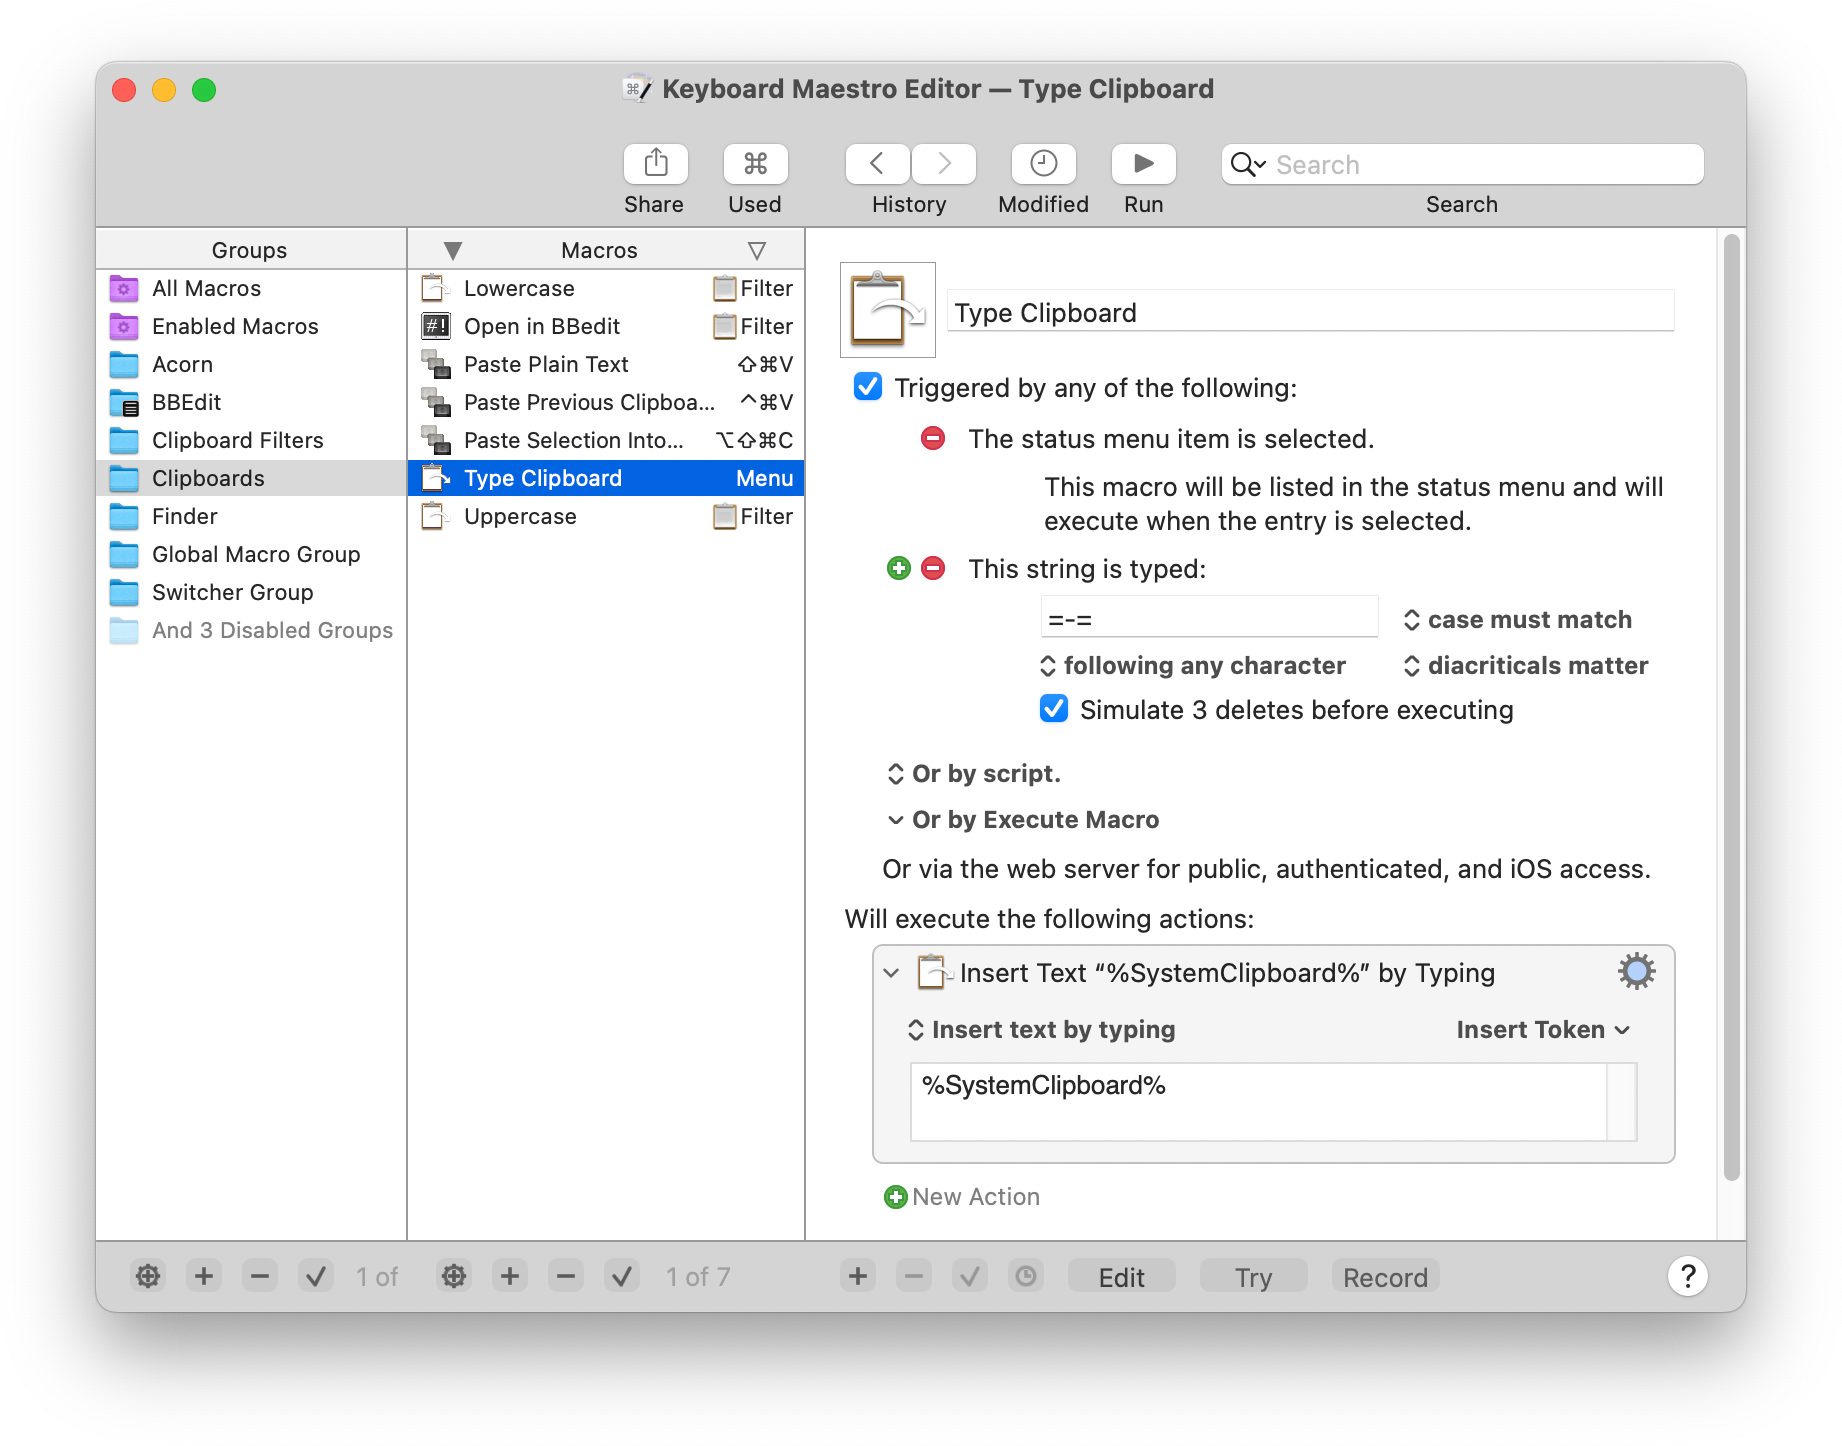Click the New Action green plus

[896, 1196]
